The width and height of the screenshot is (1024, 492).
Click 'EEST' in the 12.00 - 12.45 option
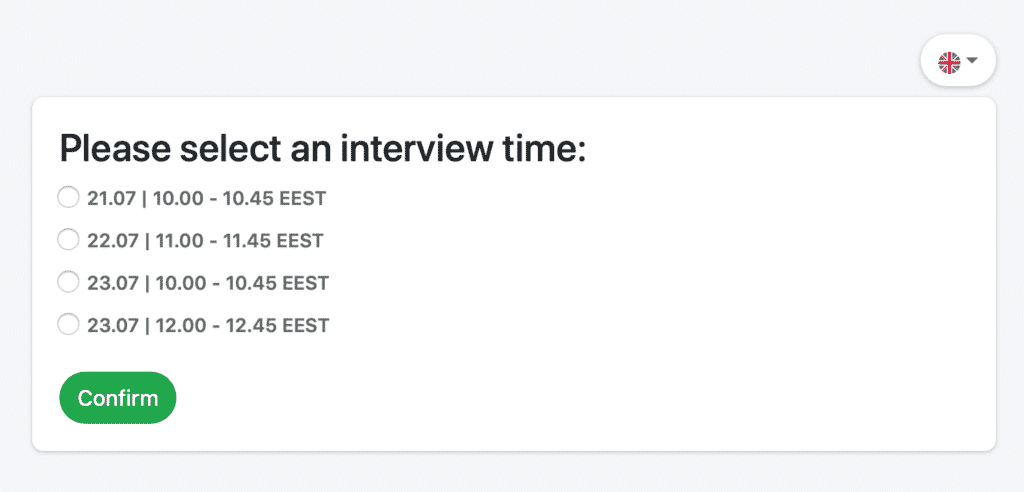pyautogui.click(x=306, y=325)
